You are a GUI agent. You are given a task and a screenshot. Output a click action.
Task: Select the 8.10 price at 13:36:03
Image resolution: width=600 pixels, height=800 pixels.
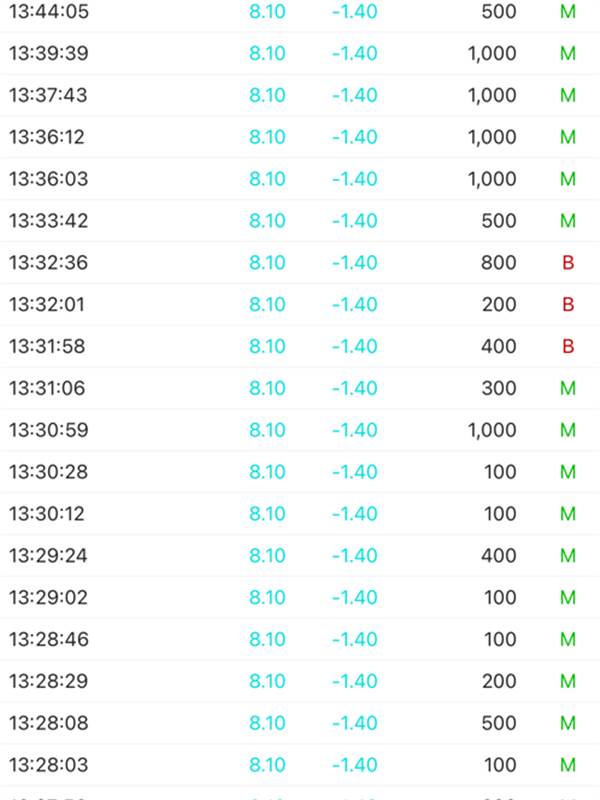click(267, 179)
